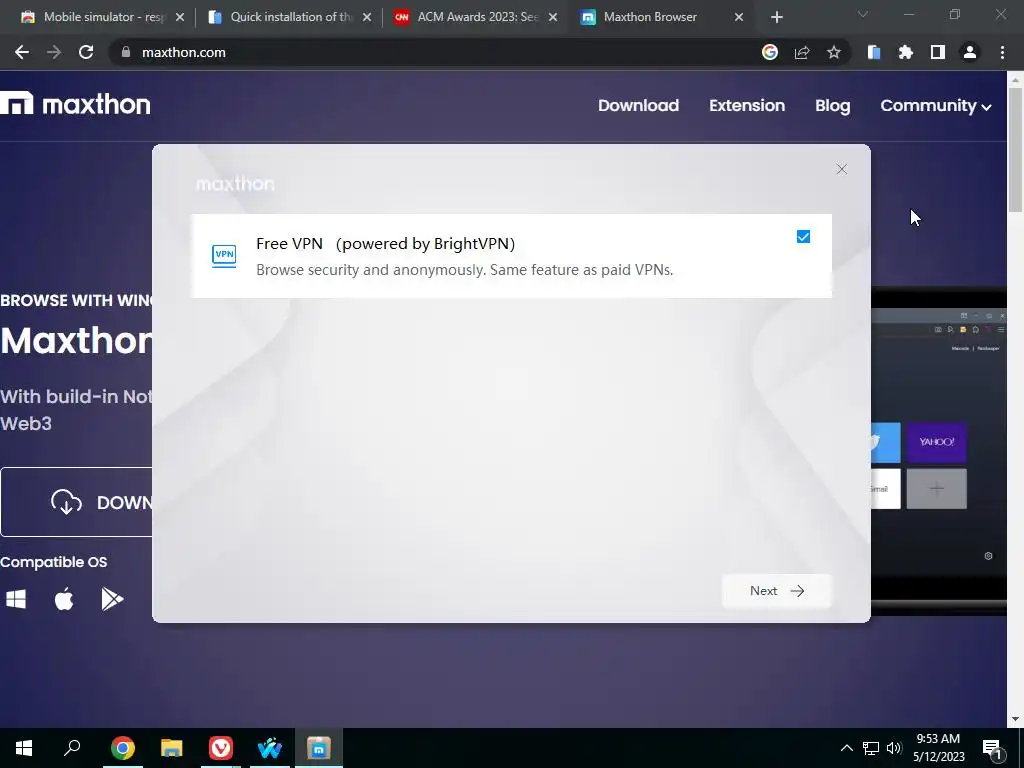The image size is (1024, 768).
Task: Expand the Community dropdown menu
Action: 935,105
